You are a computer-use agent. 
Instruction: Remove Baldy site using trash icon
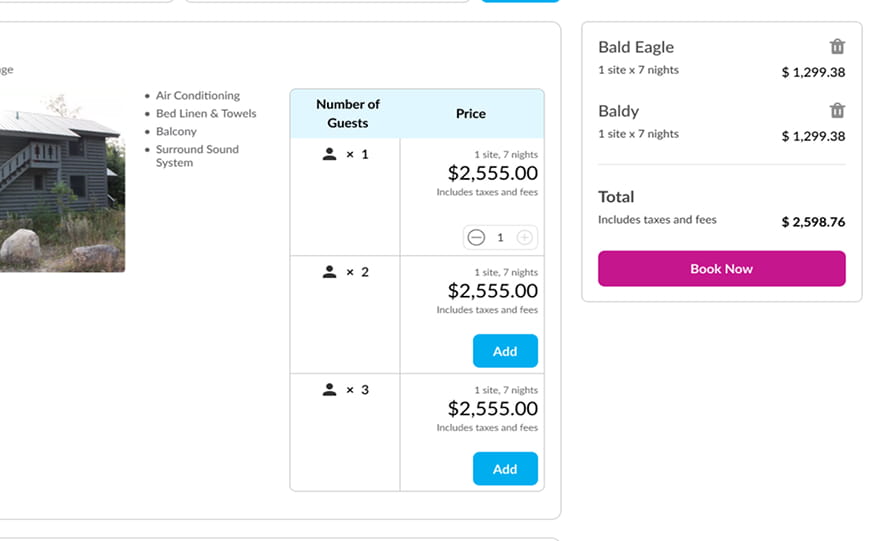coord(837,111)
